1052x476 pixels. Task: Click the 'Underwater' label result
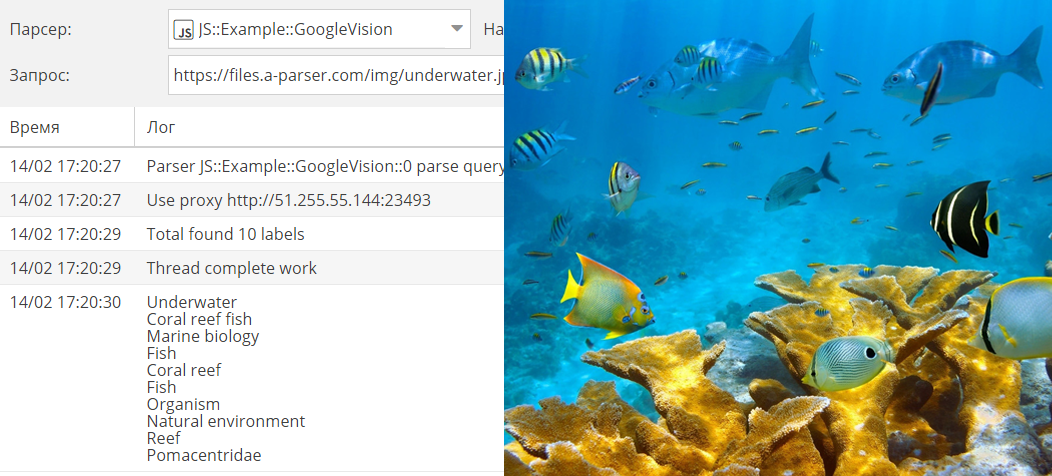point(192,302)
